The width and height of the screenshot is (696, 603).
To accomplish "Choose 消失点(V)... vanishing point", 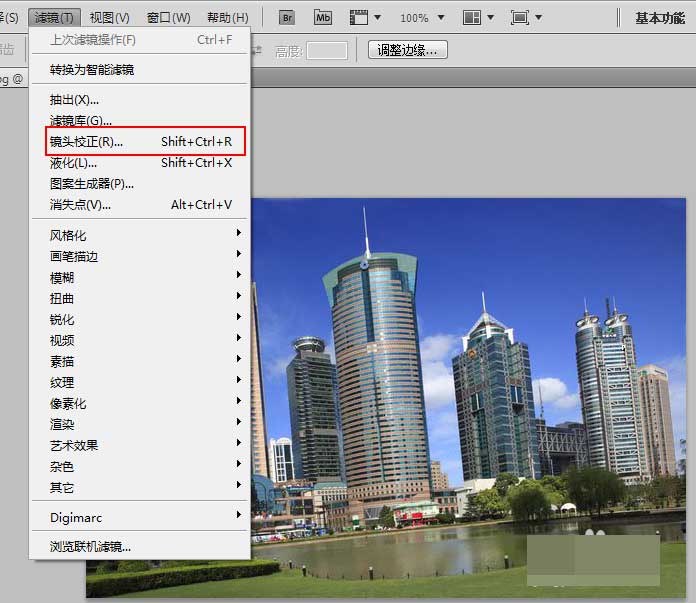I will [x=139, y=205].
